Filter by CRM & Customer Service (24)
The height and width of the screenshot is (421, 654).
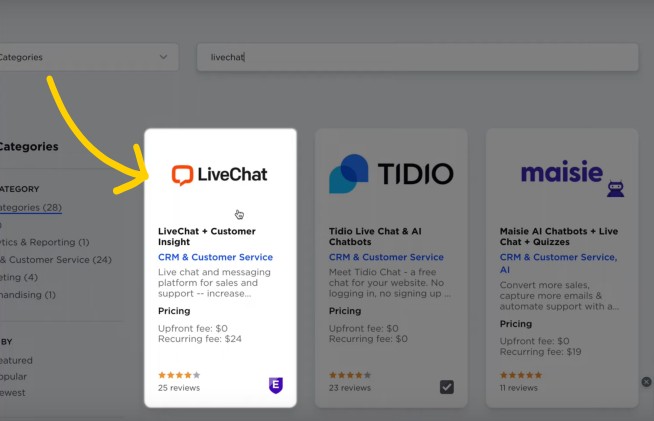(x=56, y=260)
